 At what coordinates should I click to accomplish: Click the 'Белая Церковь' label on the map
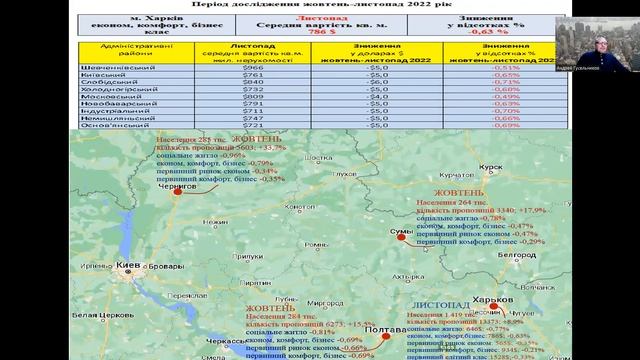[103, 315]
